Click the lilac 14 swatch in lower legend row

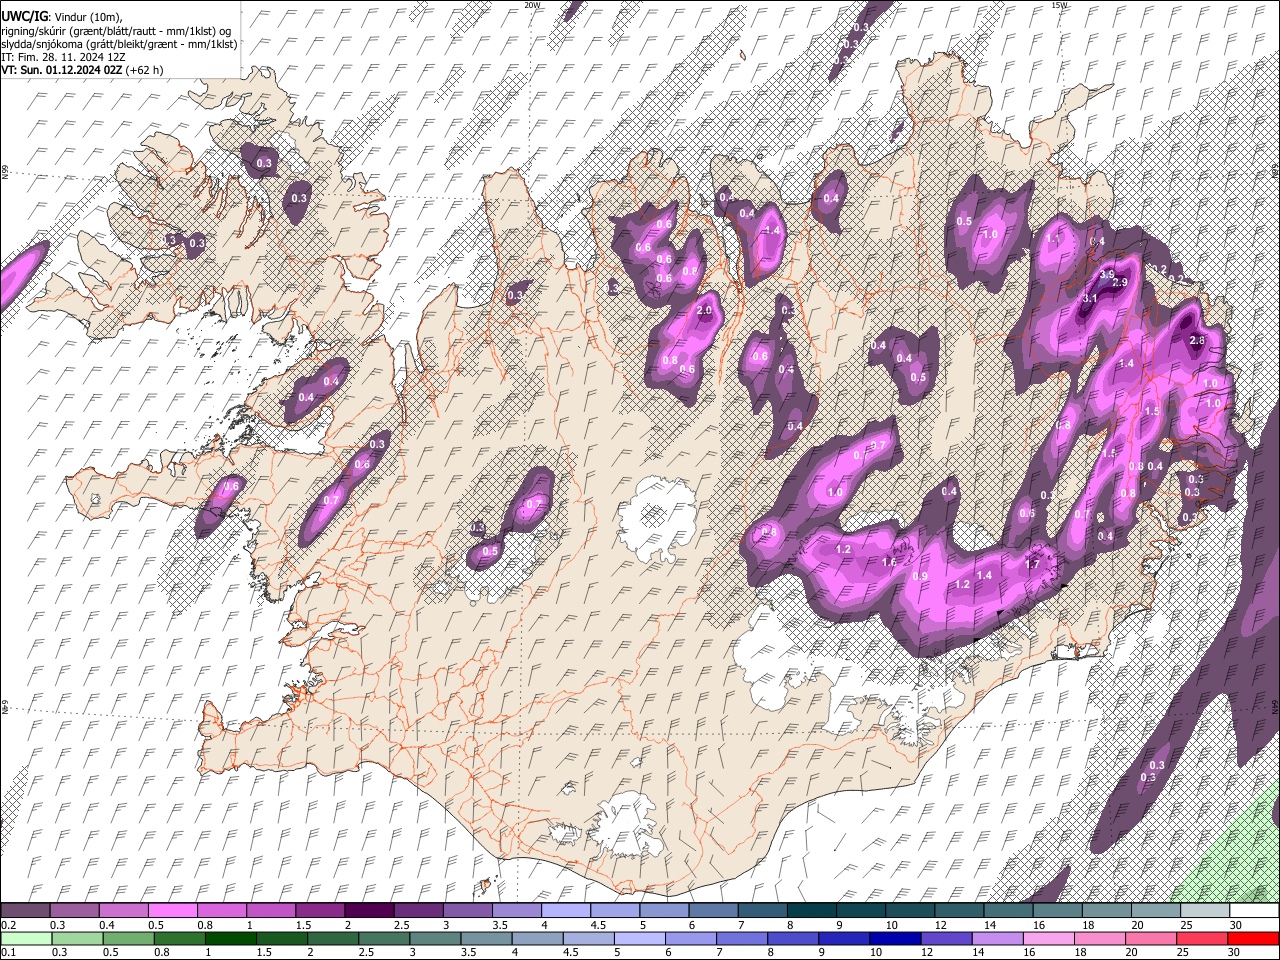point(998,938)
